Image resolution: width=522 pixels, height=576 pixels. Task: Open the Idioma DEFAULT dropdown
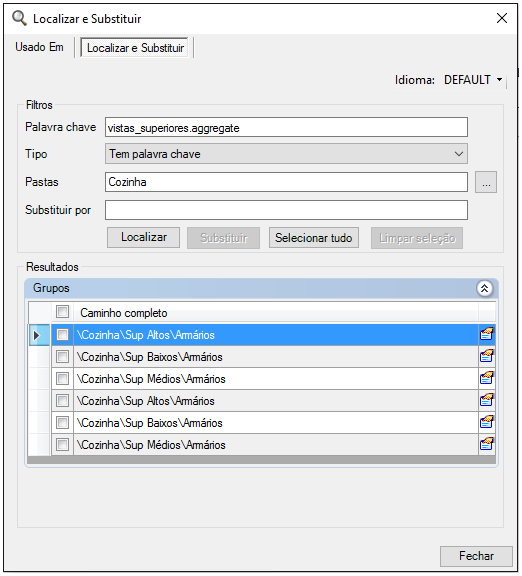473,80
